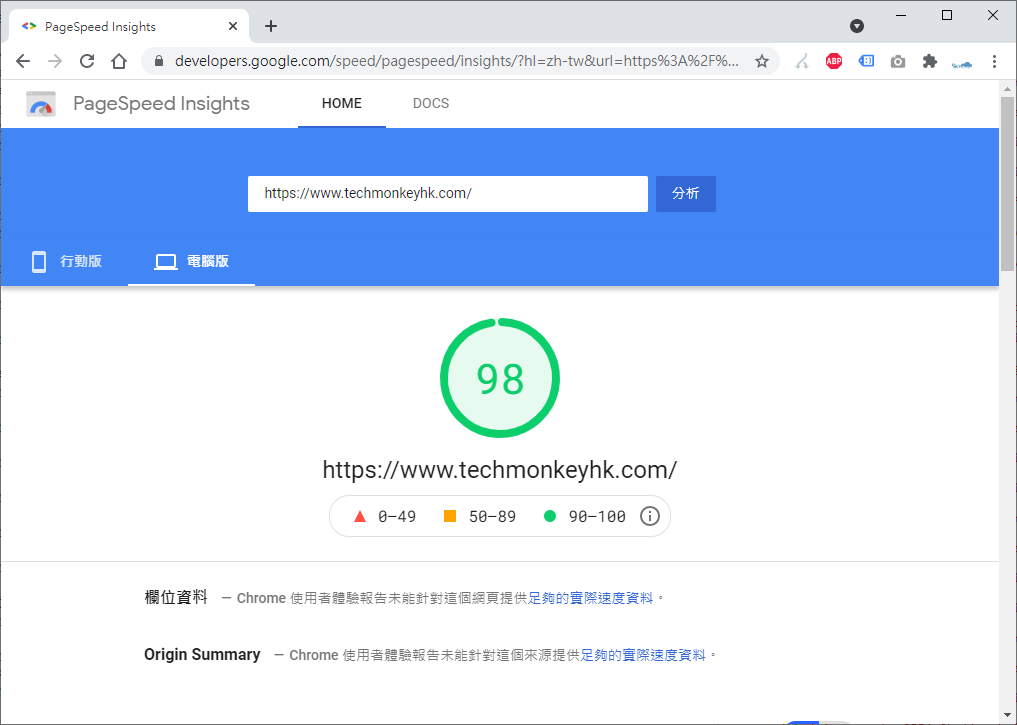Select the PageSpeed Insights browser tab
This screenshot has width=1017, height=725.
[x=129, y=27]
